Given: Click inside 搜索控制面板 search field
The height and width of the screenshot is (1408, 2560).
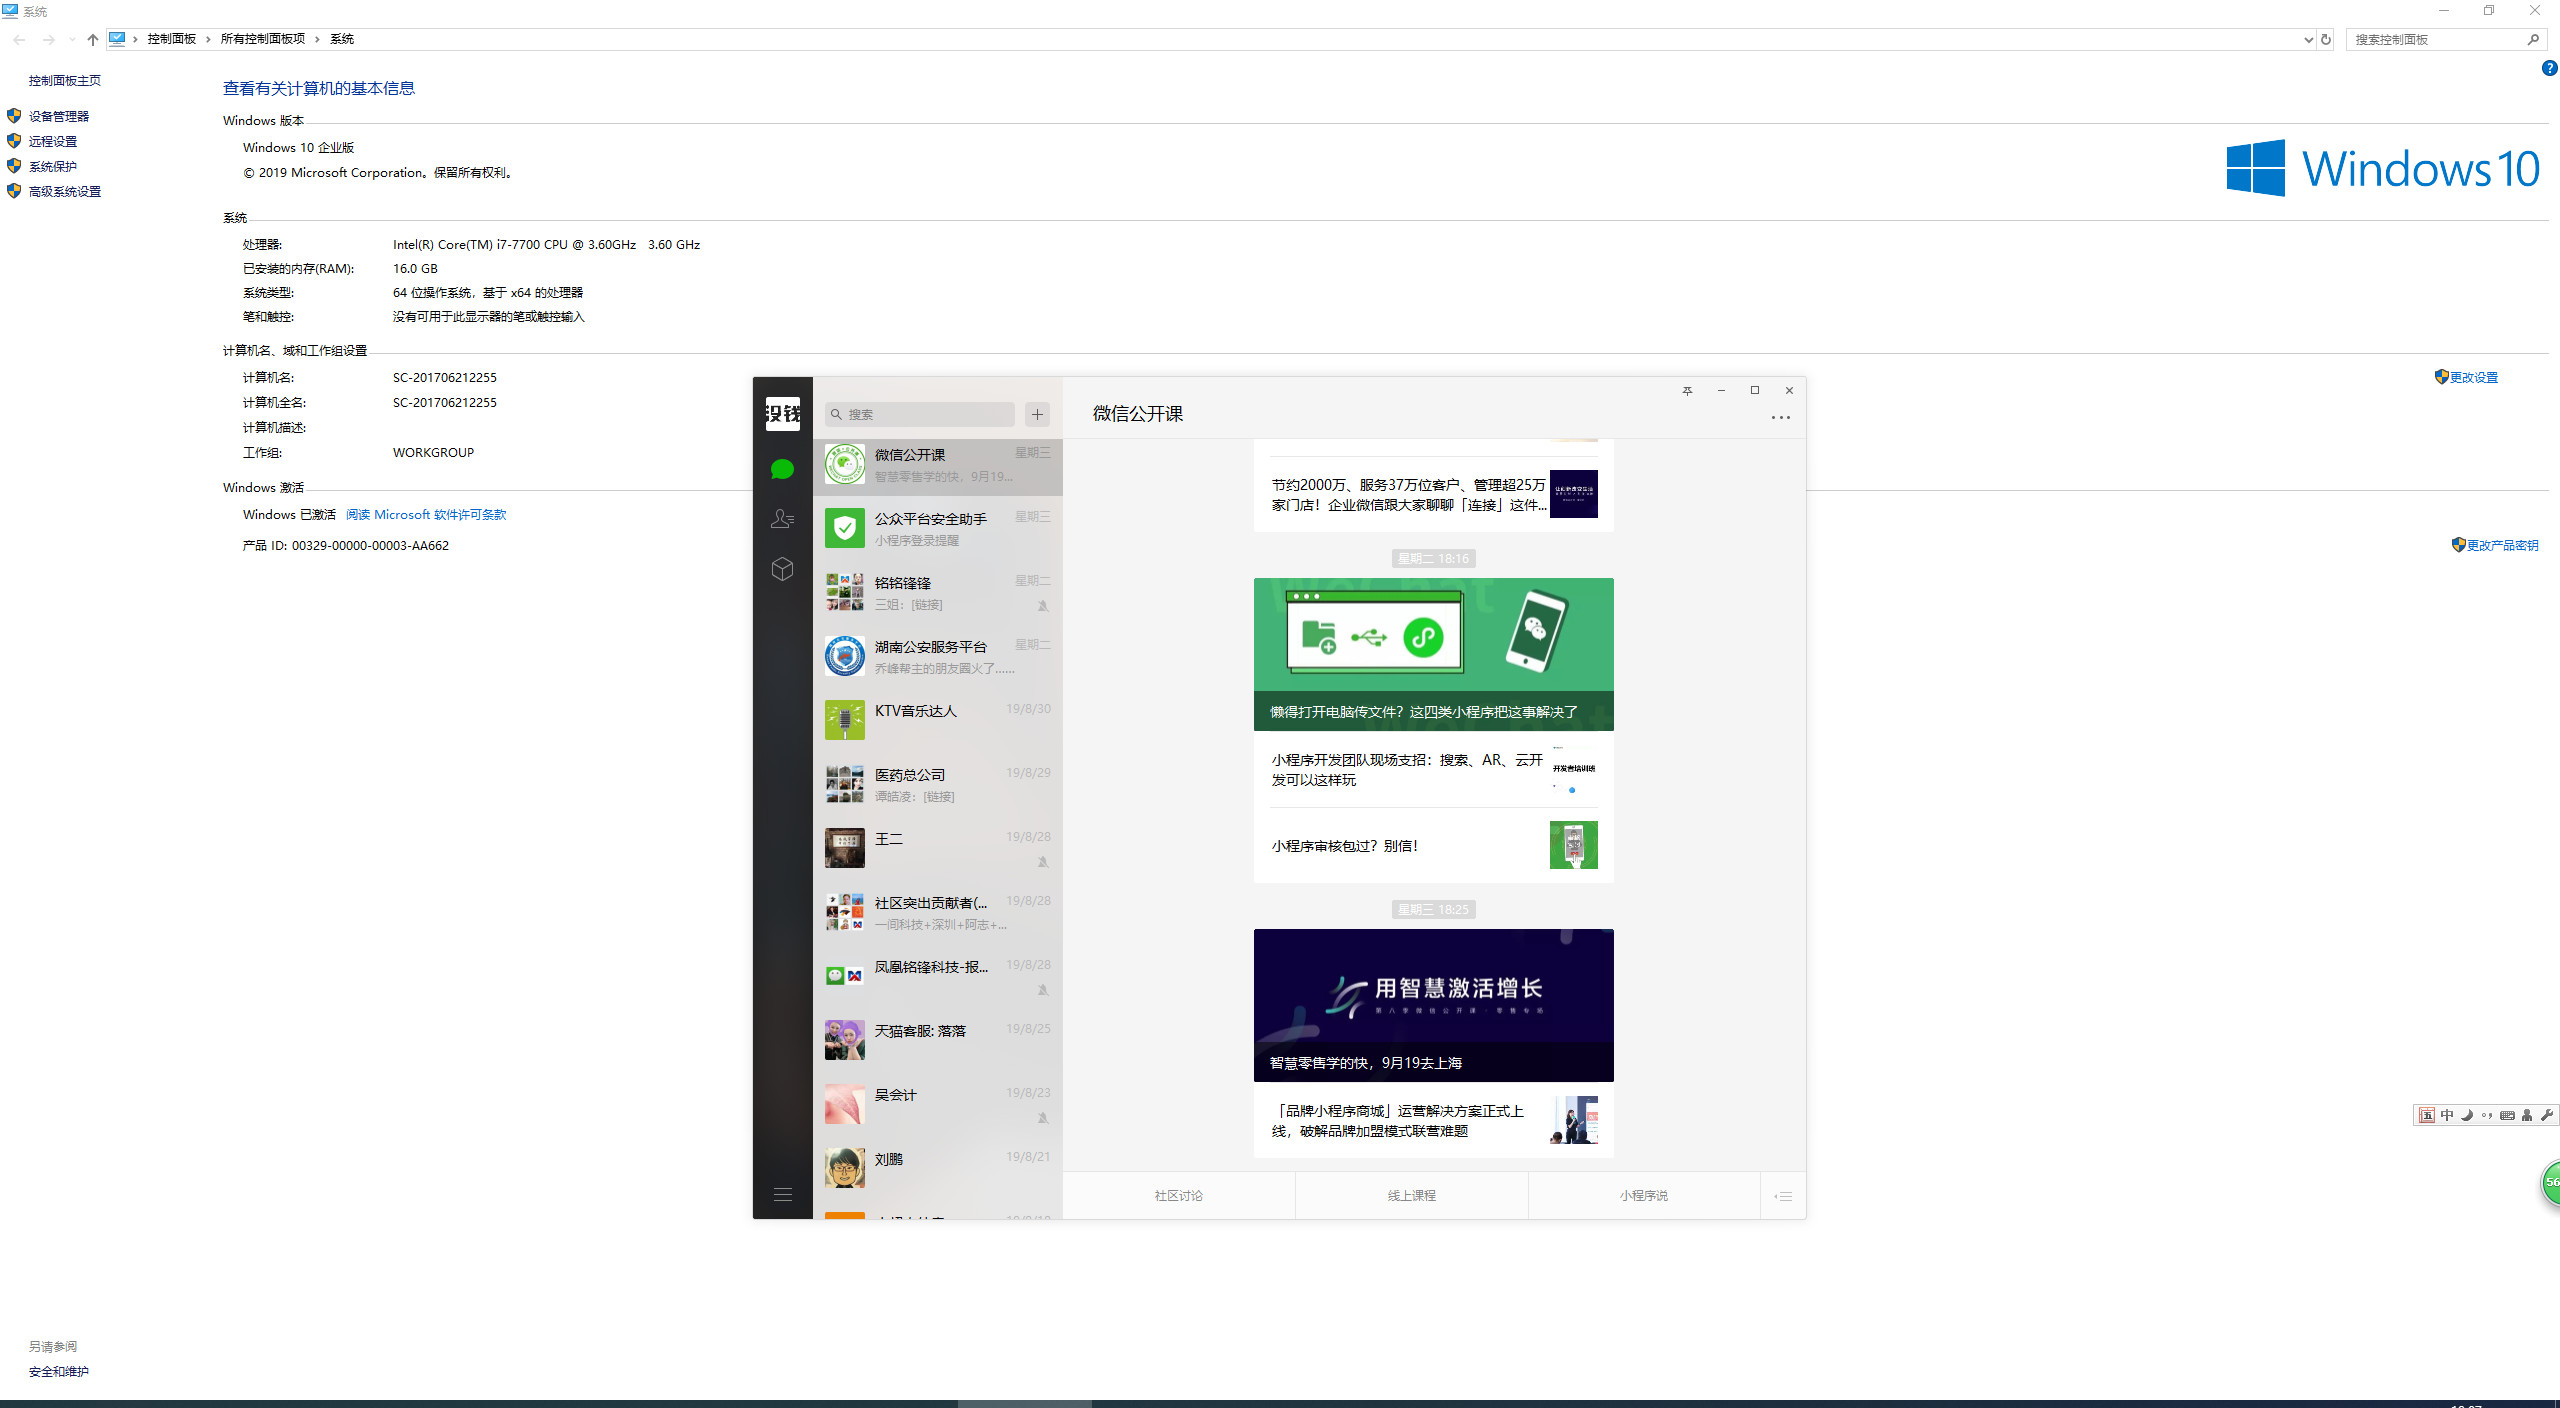Looking at the screenshot, I should tap(2434, 39).
